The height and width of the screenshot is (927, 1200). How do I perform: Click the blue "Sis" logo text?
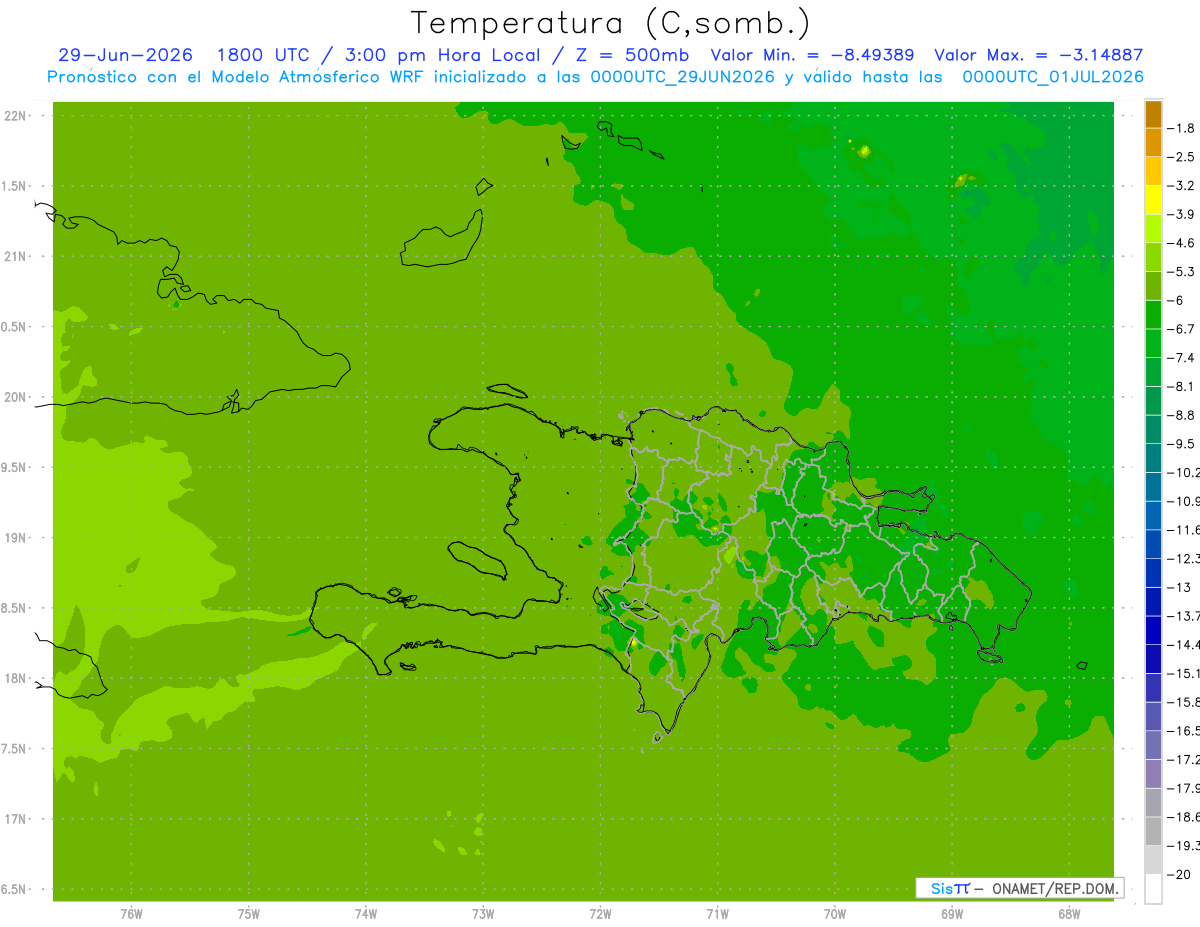tap(942, 888)
